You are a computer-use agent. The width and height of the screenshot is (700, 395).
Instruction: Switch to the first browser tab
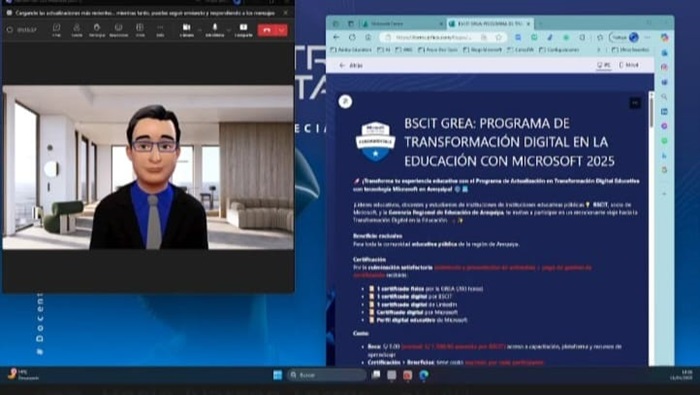point(403,23)
